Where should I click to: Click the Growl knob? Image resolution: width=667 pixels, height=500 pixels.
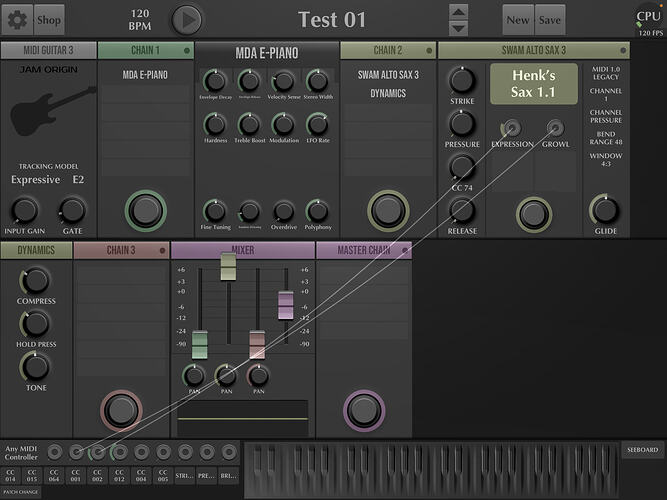555,128
